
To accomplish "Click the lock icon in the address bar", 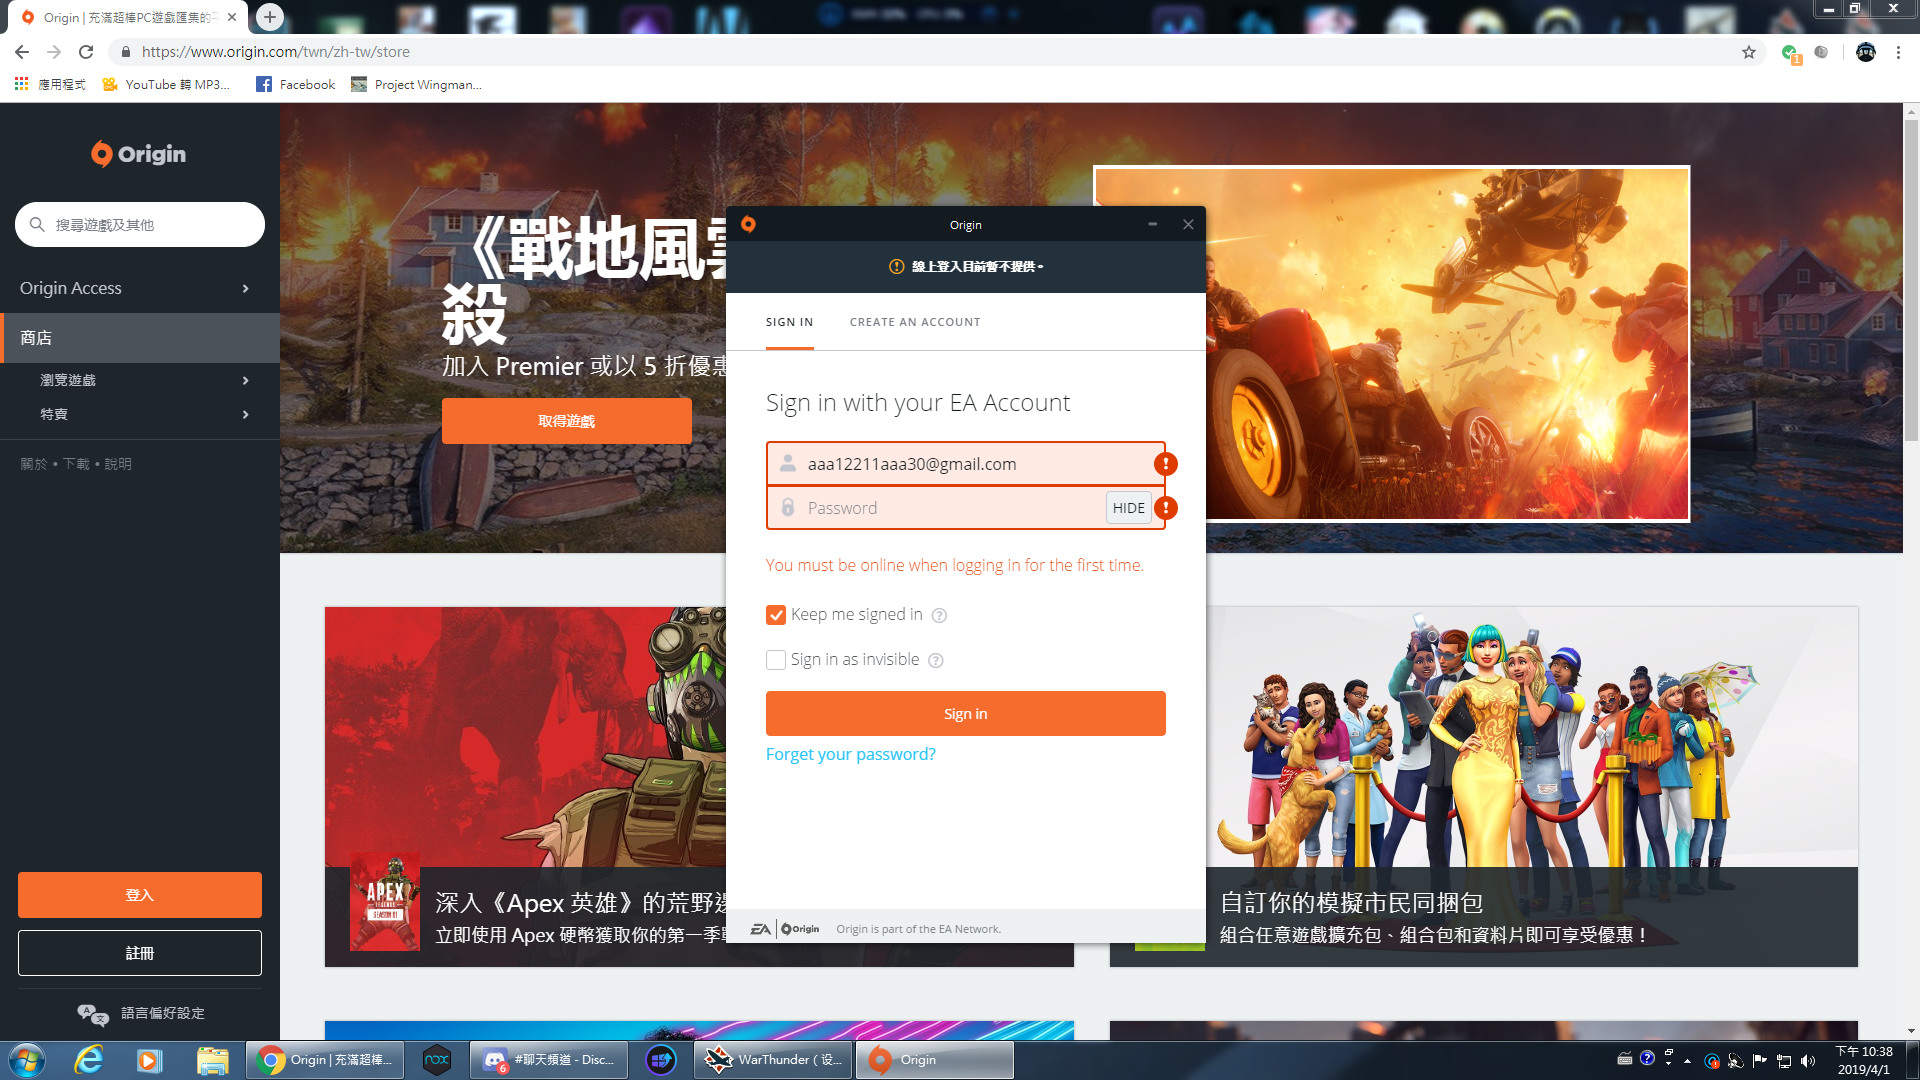I will point(125,52).
